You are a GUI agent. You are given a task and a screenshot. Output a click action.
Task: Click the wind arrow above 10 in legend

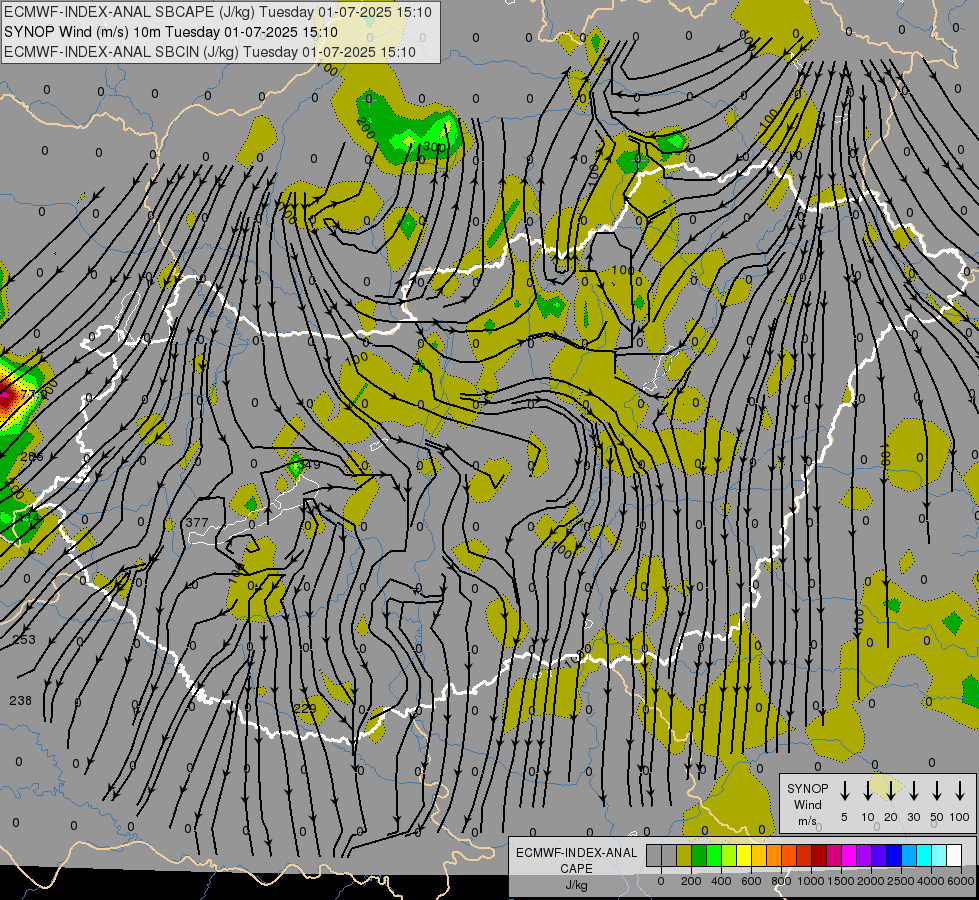click(868, 791)
